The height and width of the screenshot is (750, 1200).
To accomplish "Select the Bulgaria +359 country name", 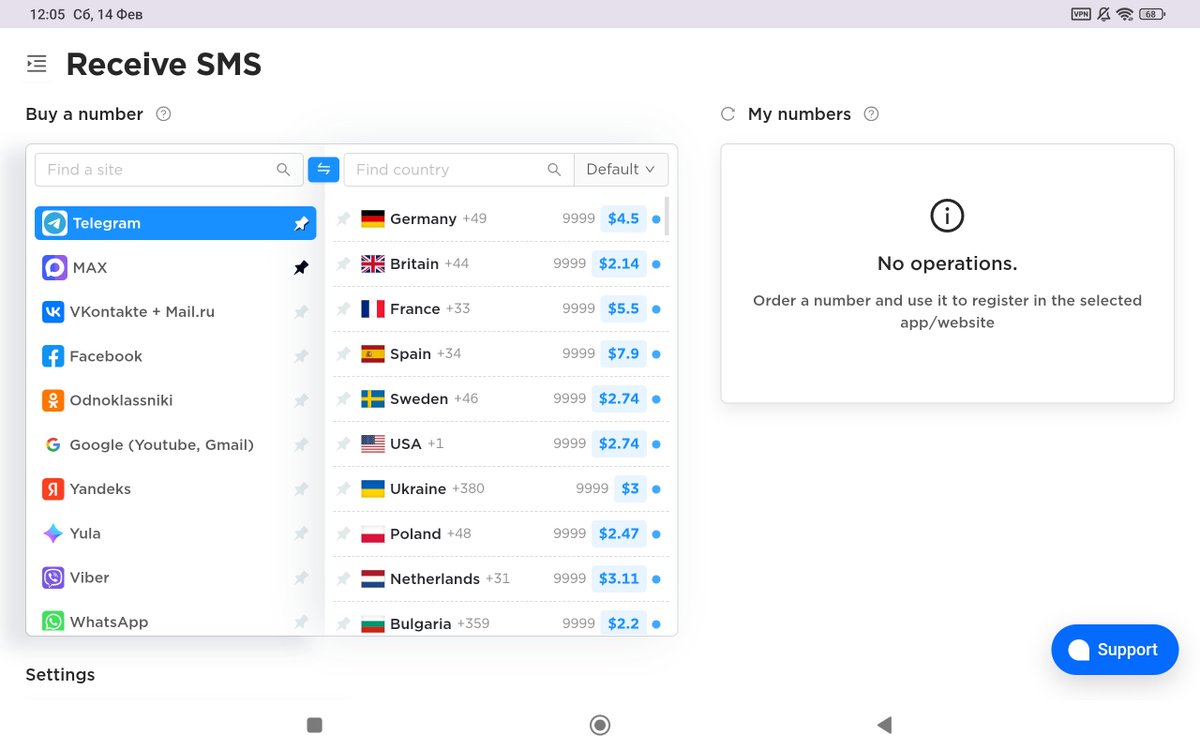I will [440, 624].
